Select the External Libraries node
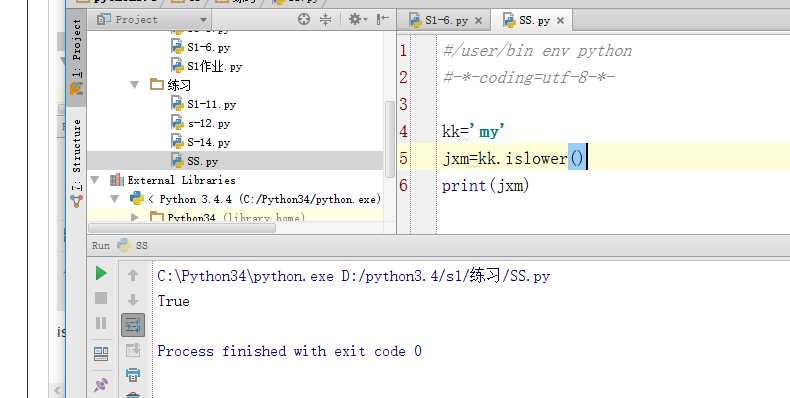790x398 pixels. tap(173, 180)
